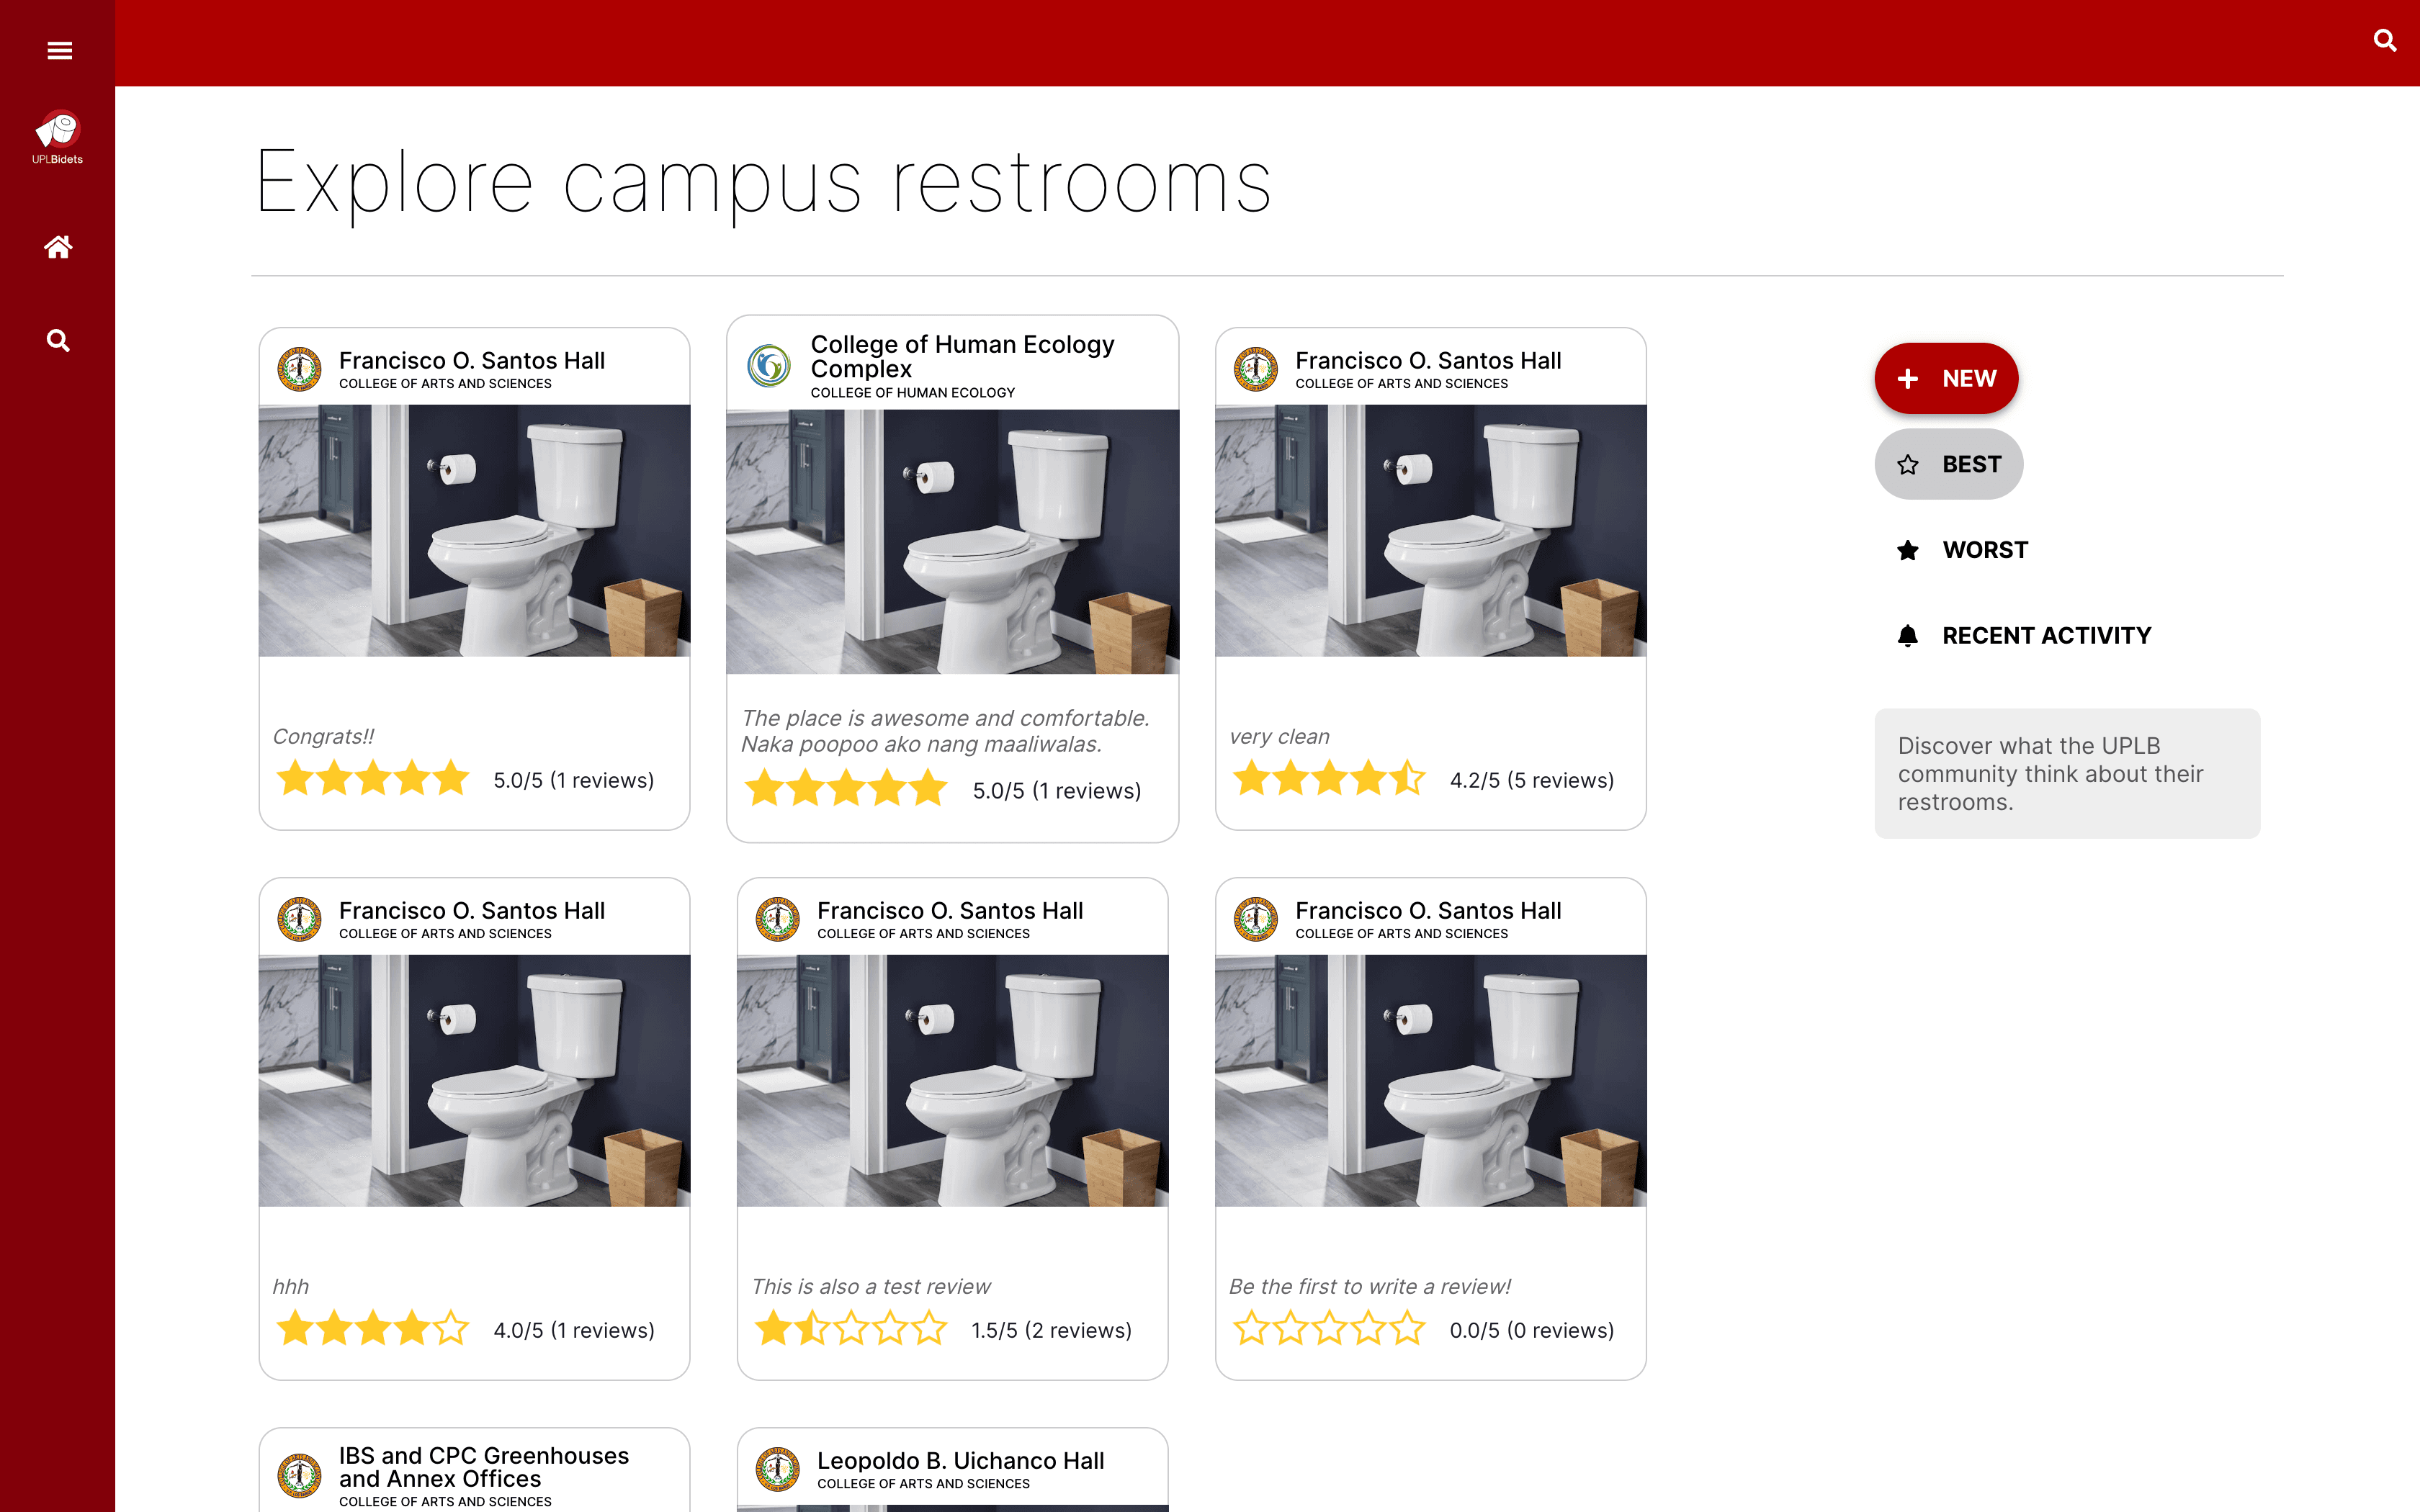This screenshot has width=2420, height=1512.
Task: Go to the Home page icon
Action: point(58,247)
